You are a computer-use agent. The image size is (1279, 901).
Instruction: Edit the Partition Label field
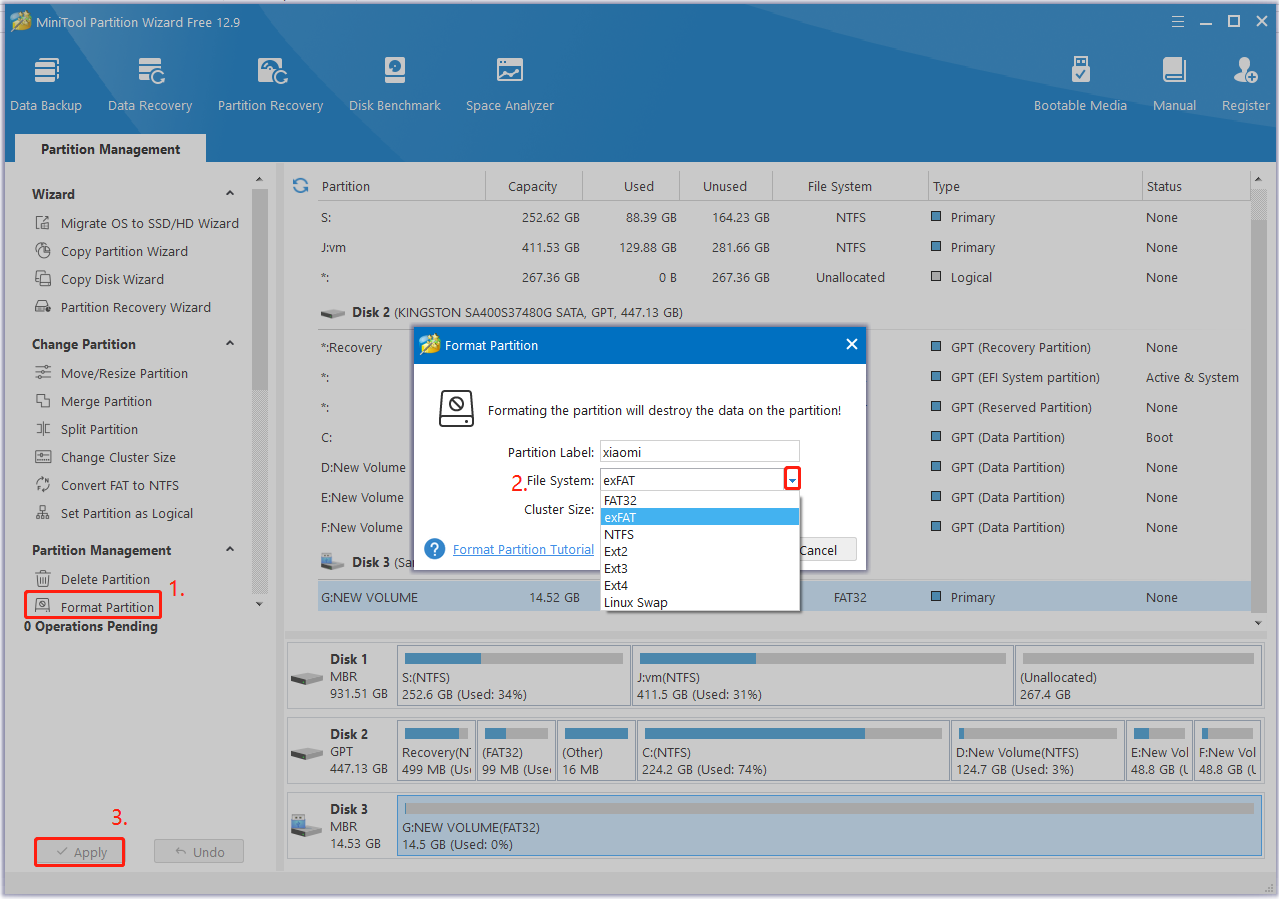(x=700, y=452)
